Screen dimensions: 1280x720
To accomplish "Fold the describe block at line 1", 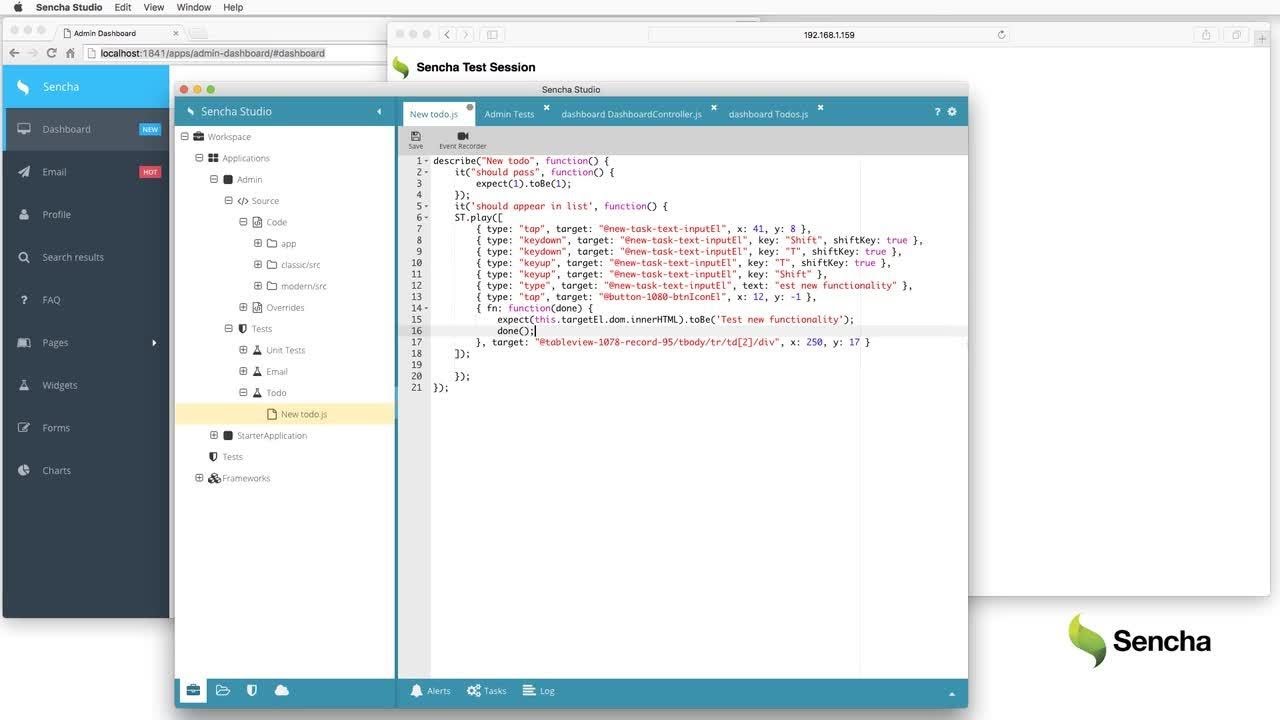I will coord(426,161).
